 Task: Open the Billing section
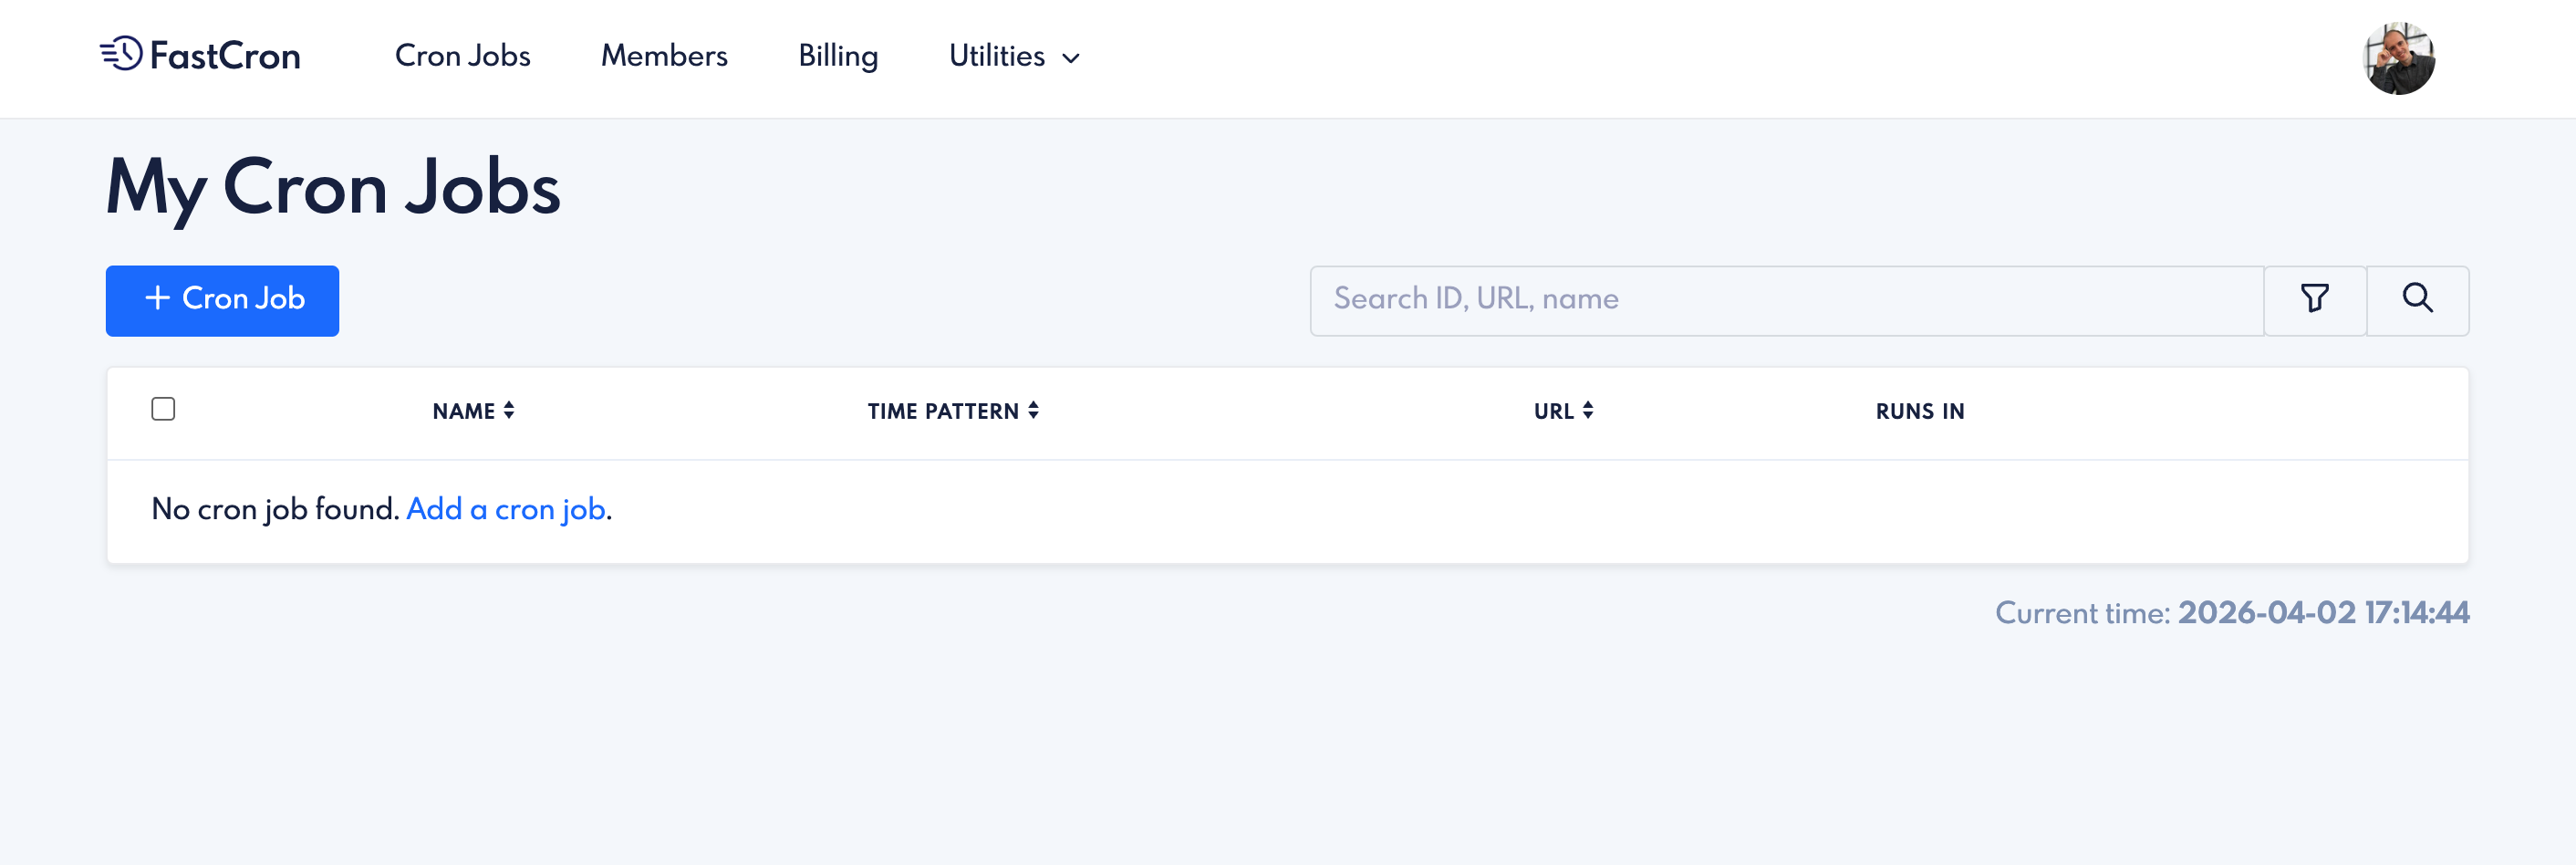click(838, 56)
